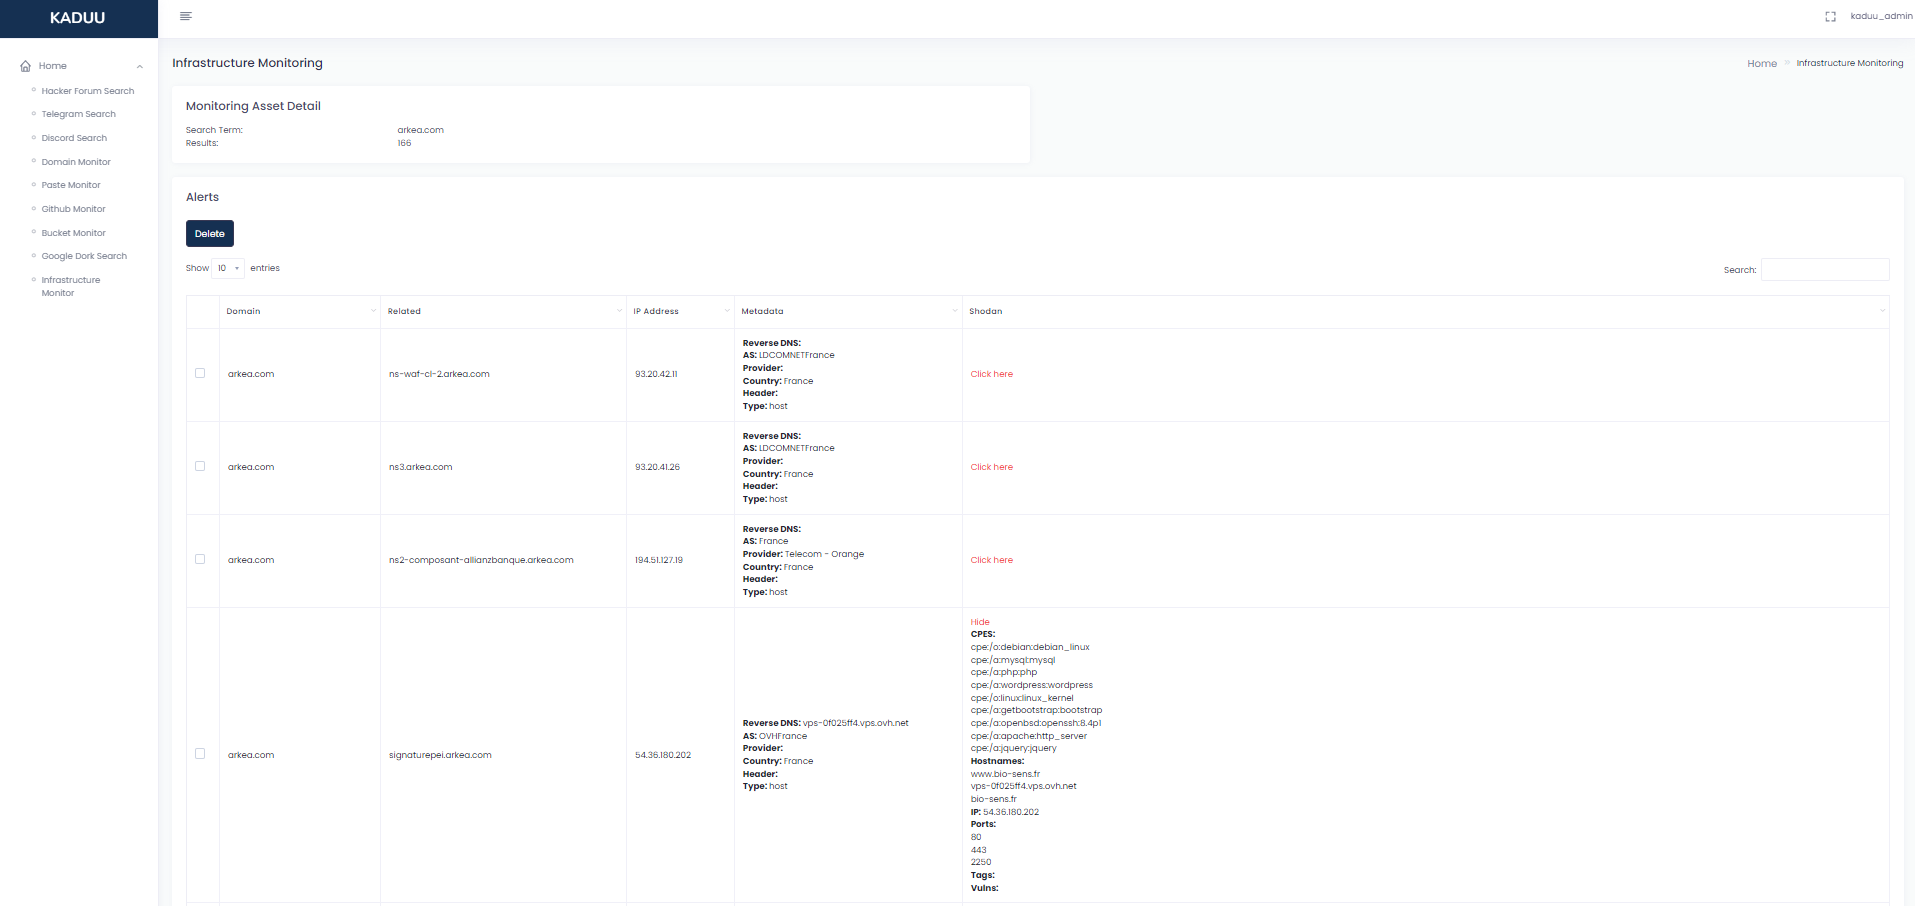1915x906 pixels.
Task: Open the Show entries dropdown
Action: click(228, 268)
